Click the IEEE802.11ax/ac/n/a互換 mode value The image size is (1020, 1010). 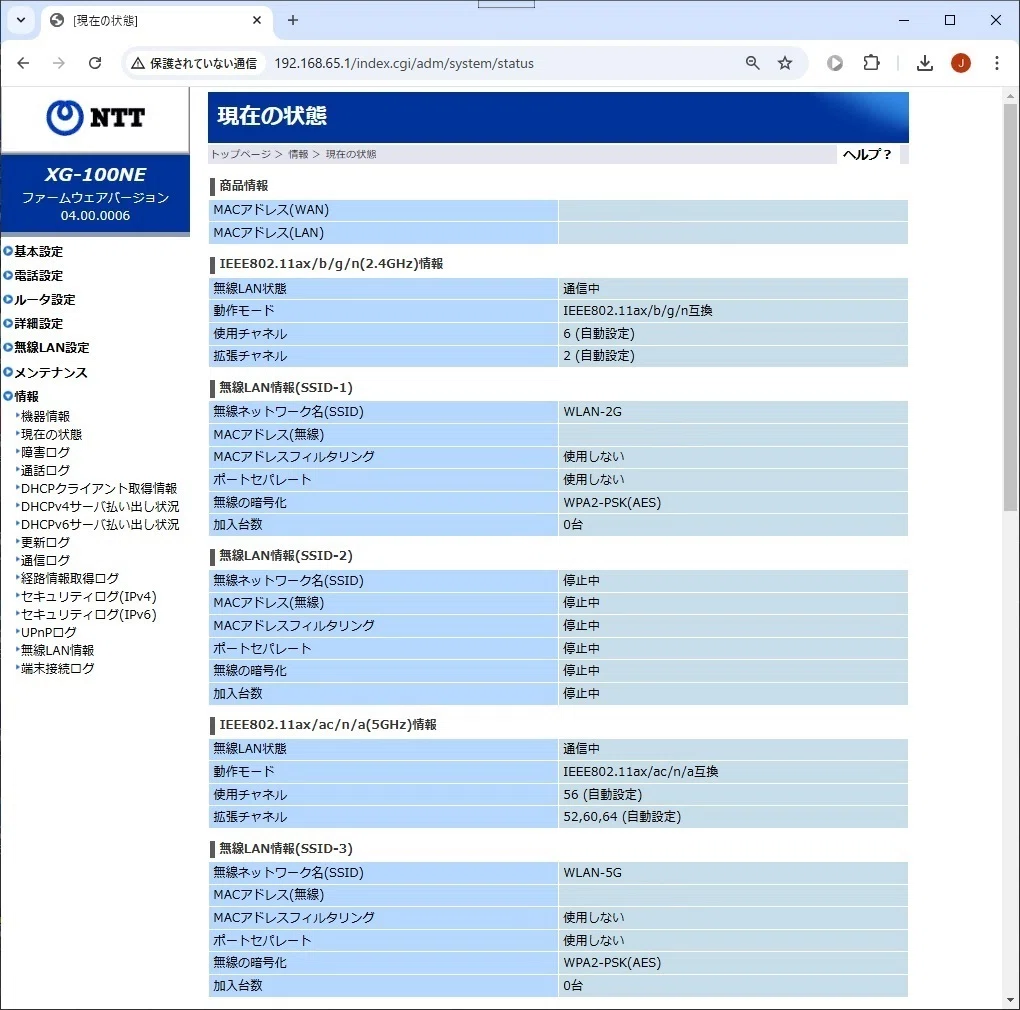640,772
